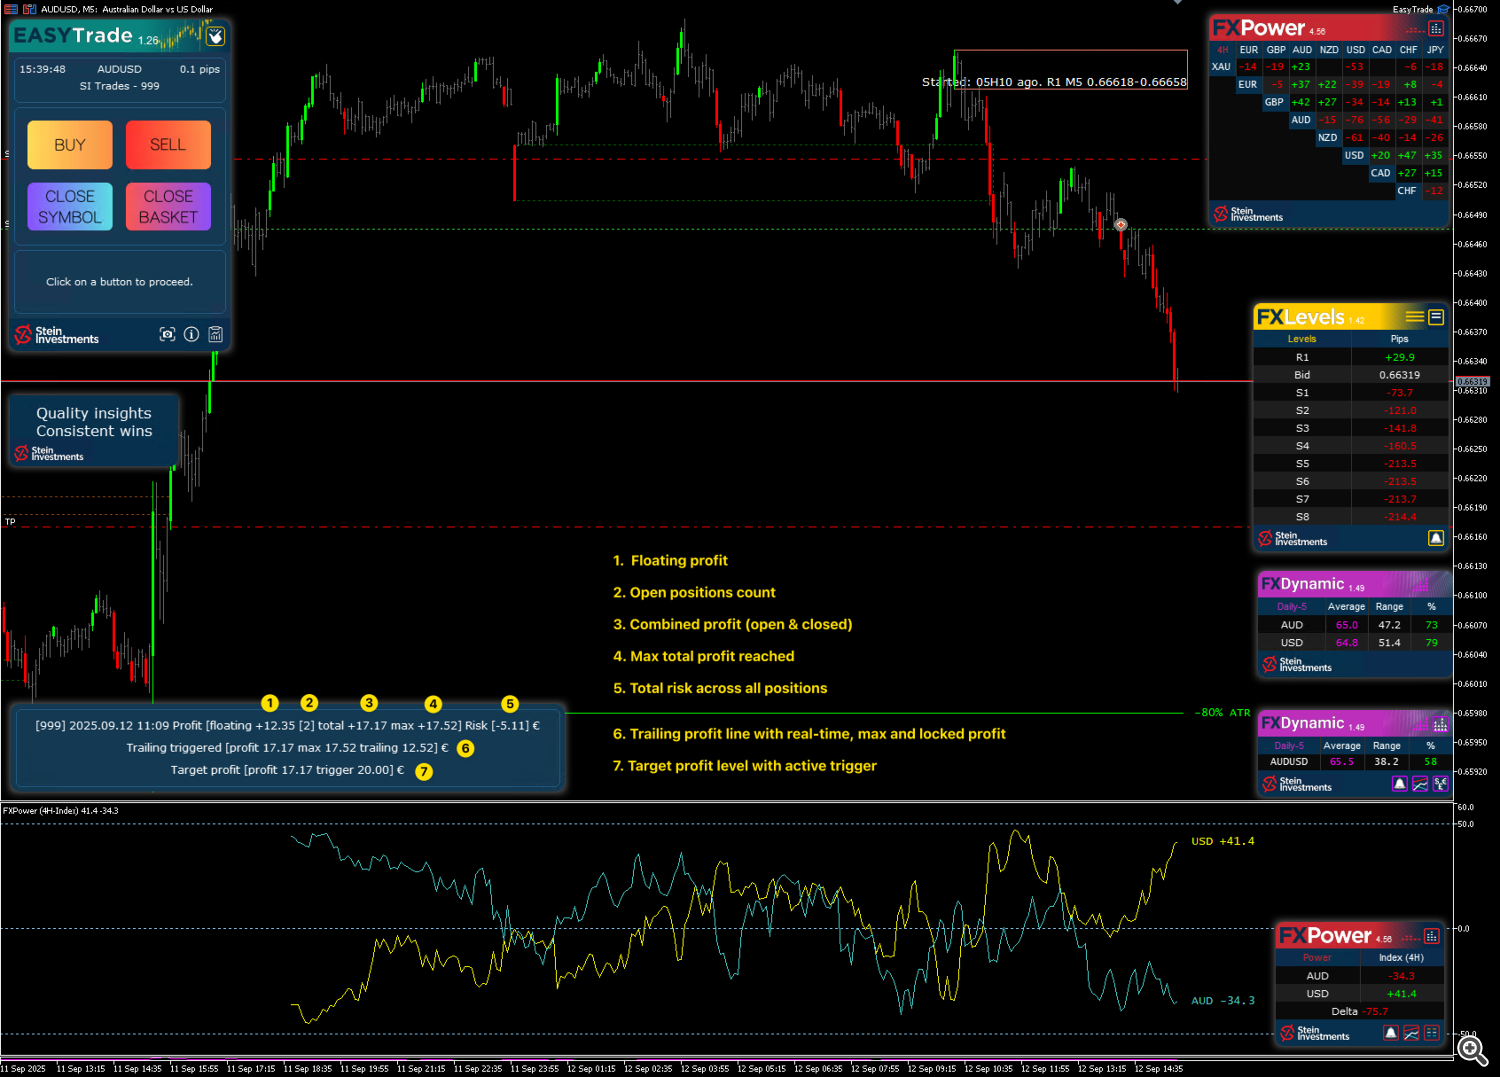Enable the alarm bell on FXDynamic AUDUSD panel
The height and width of the screenshot is (1077, 1500).
[1399, 783]
